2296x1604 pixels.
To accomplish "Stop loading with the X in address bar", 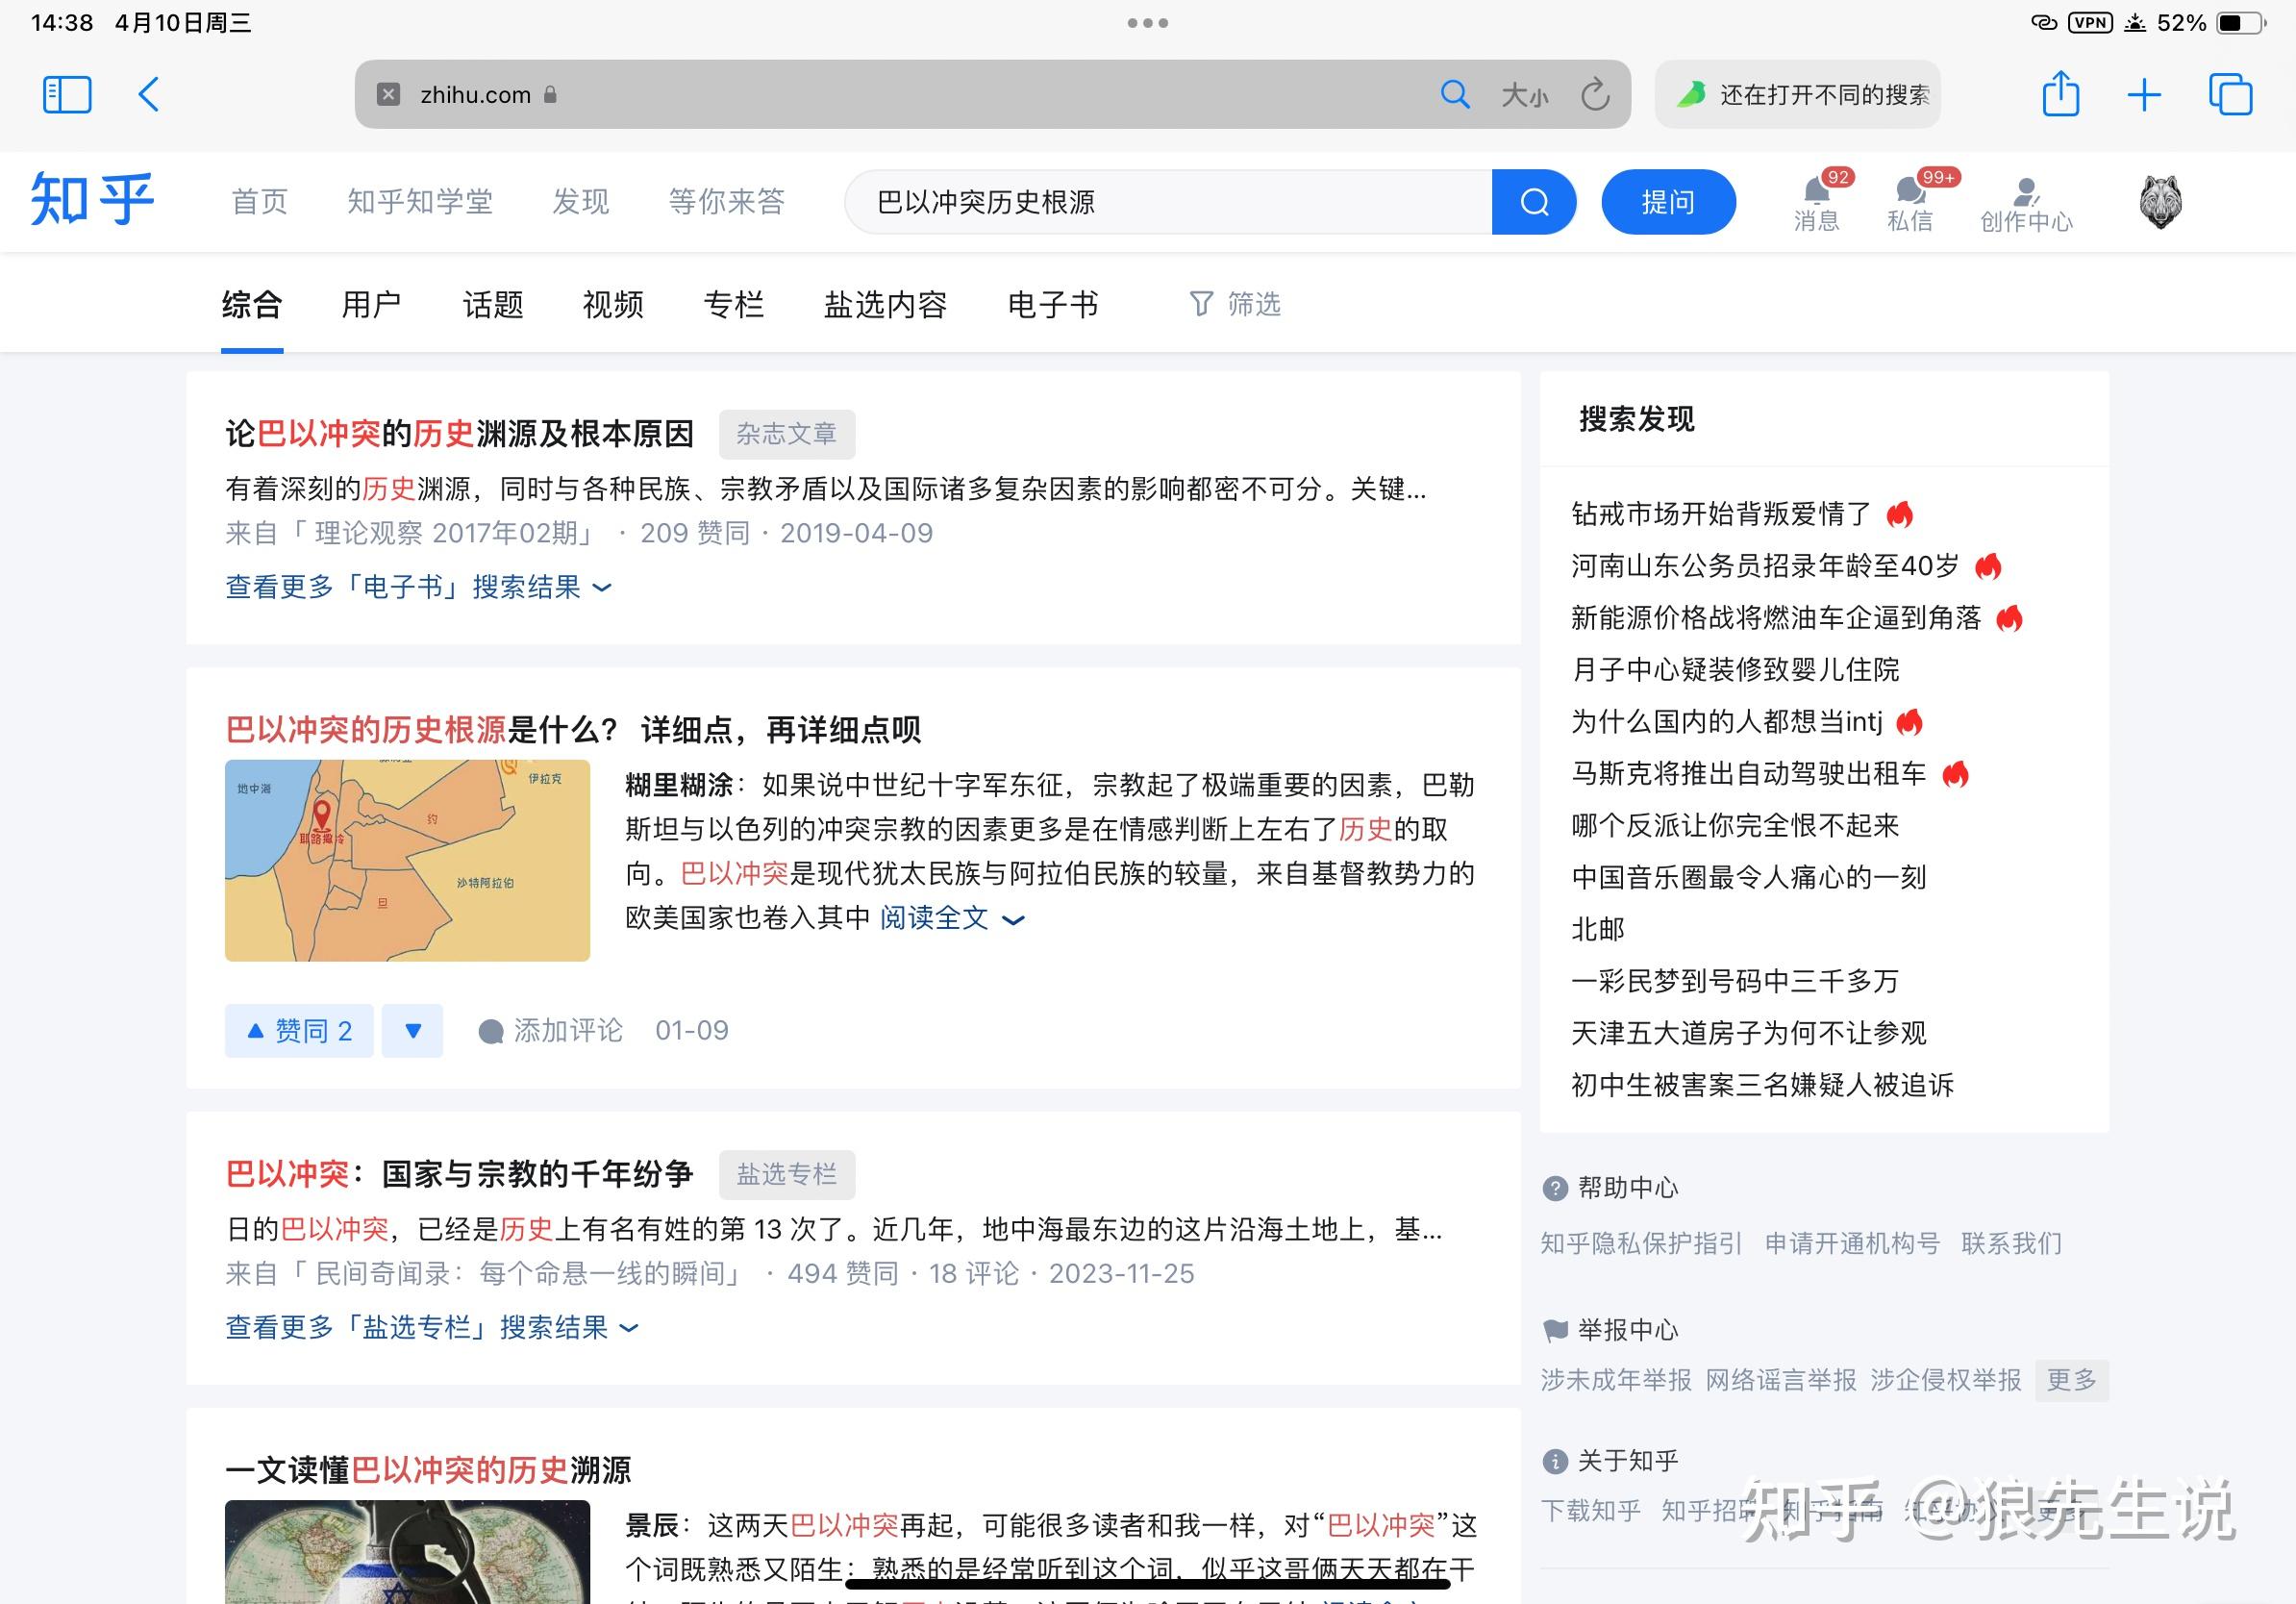I will click(388, 94).
